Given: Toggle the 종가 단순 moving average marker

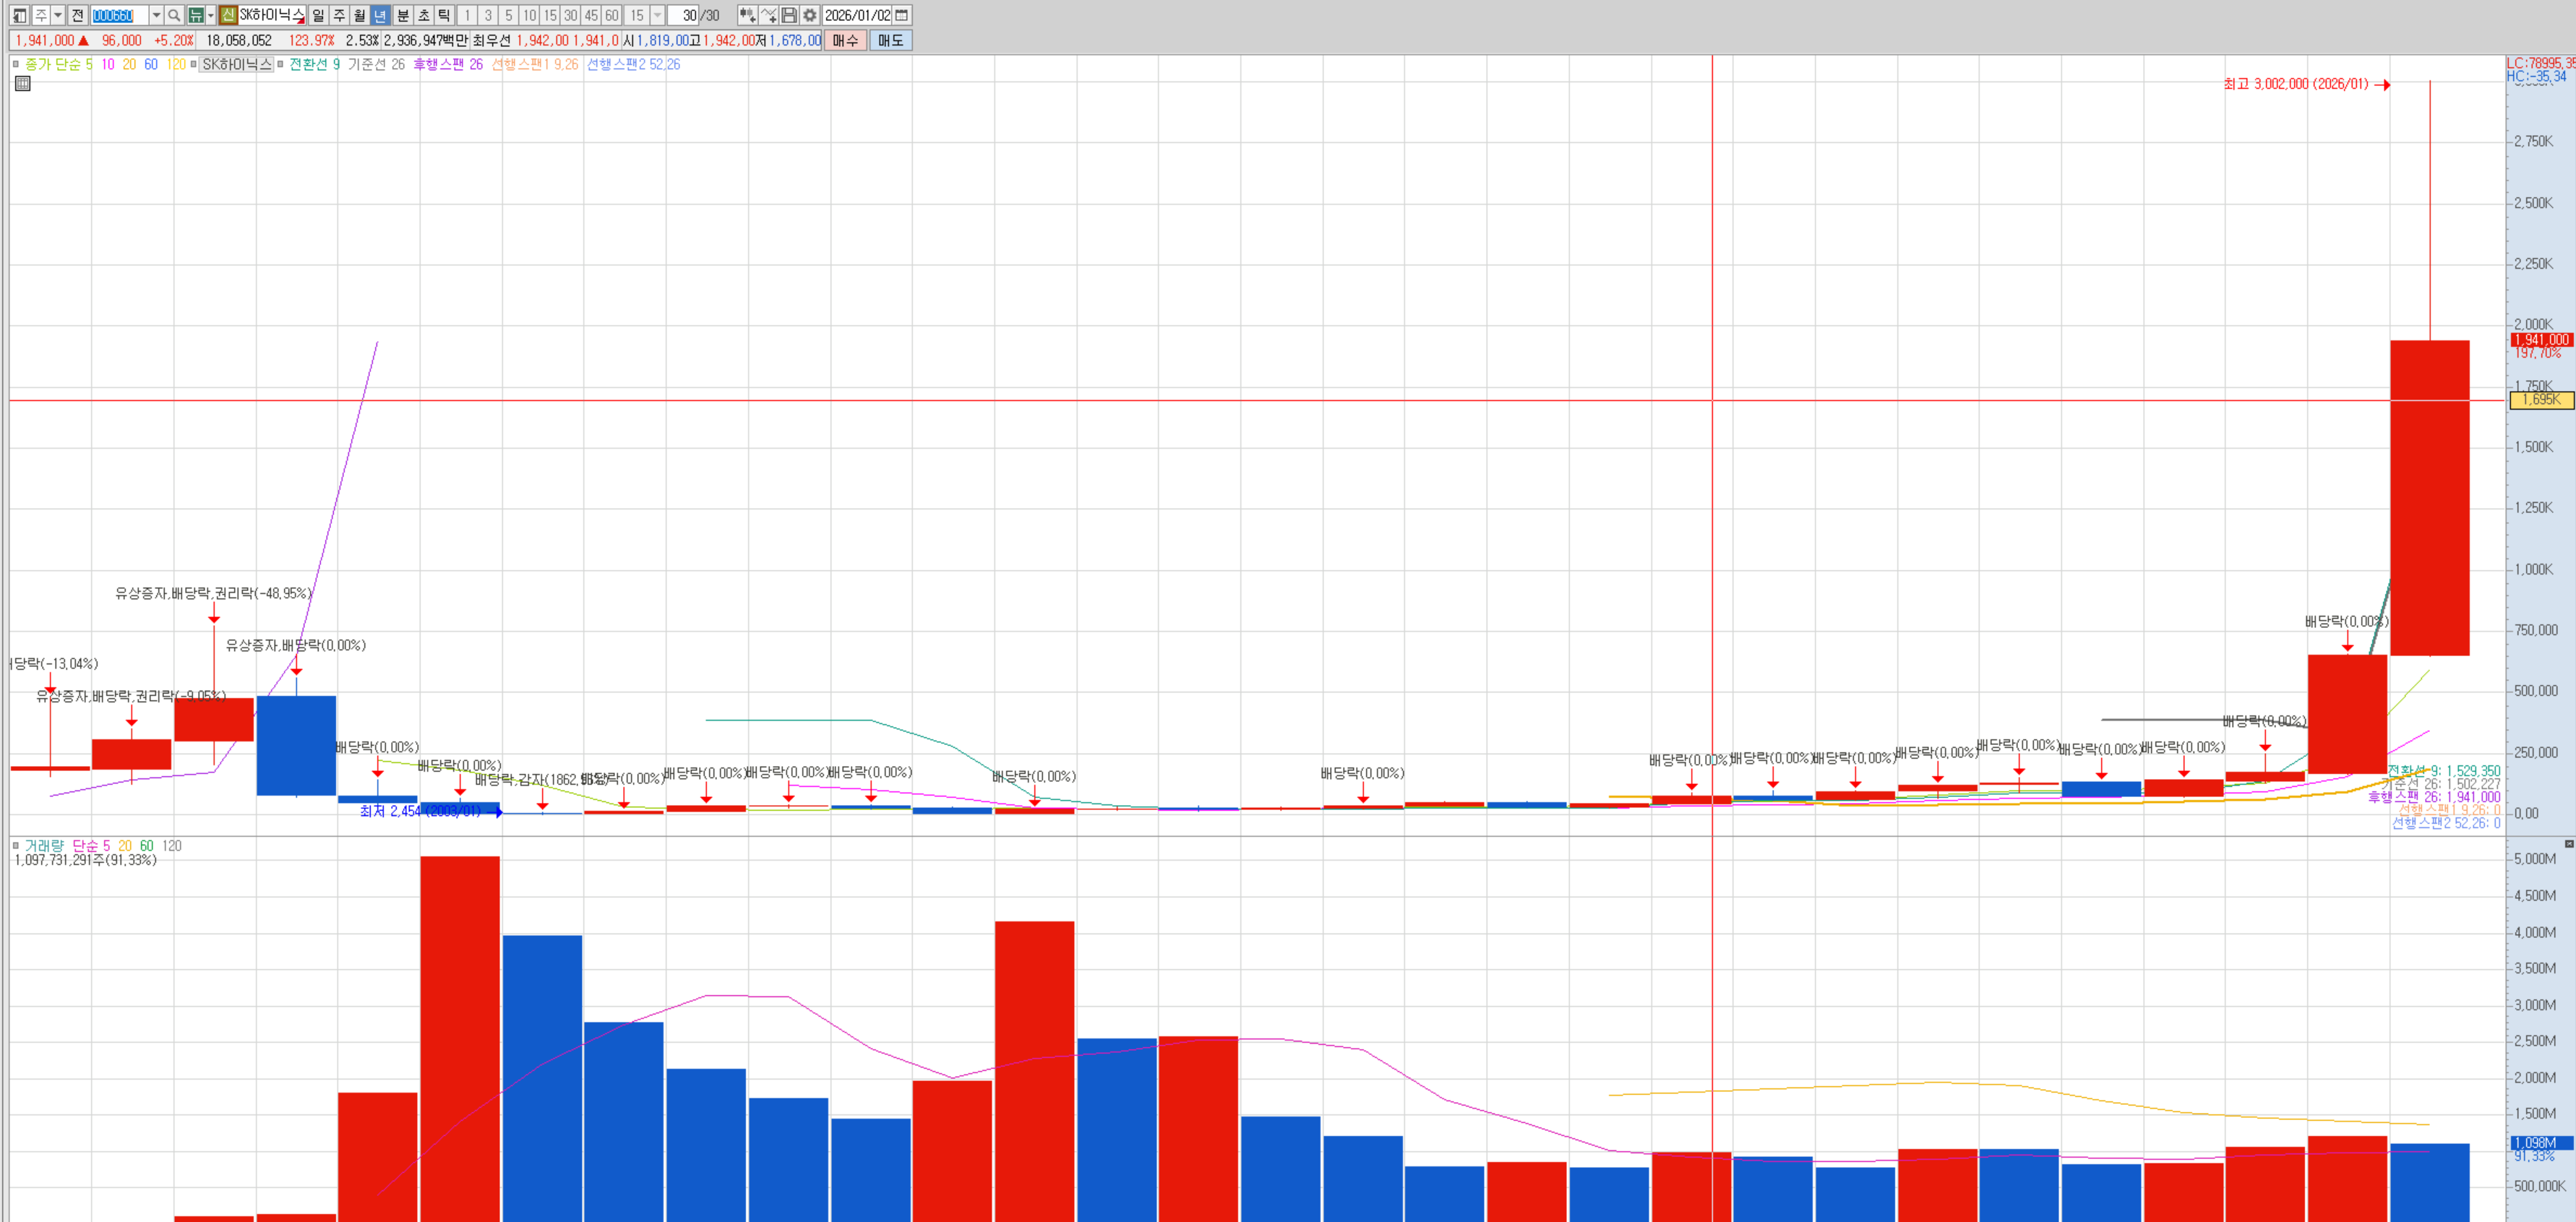Looking at the screenshot, I should (16, 64).
